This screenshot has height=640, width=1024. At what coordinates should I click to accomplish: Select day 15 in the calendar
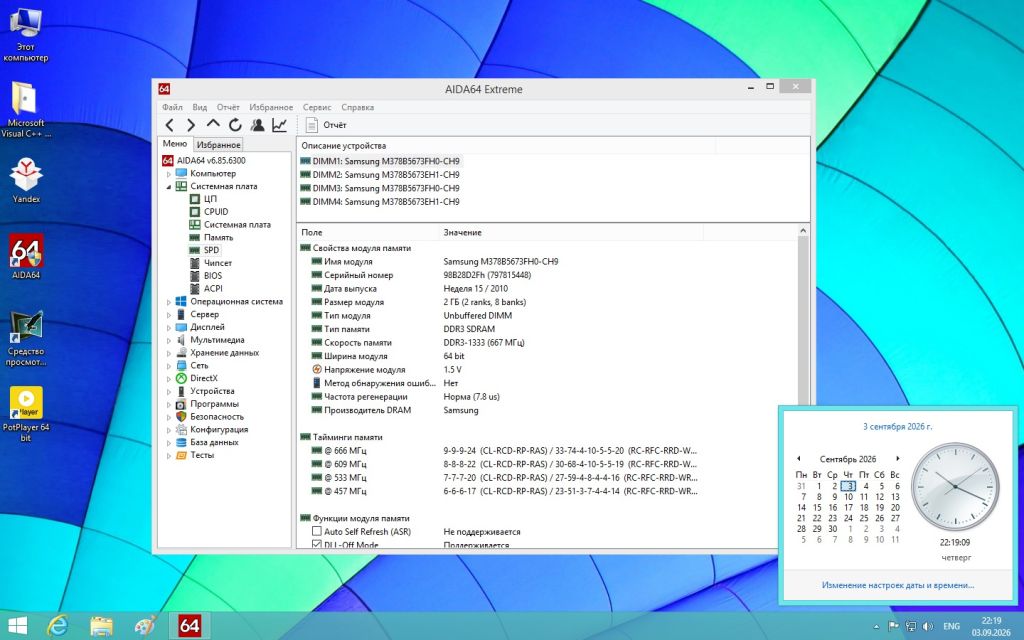(817, 507)
